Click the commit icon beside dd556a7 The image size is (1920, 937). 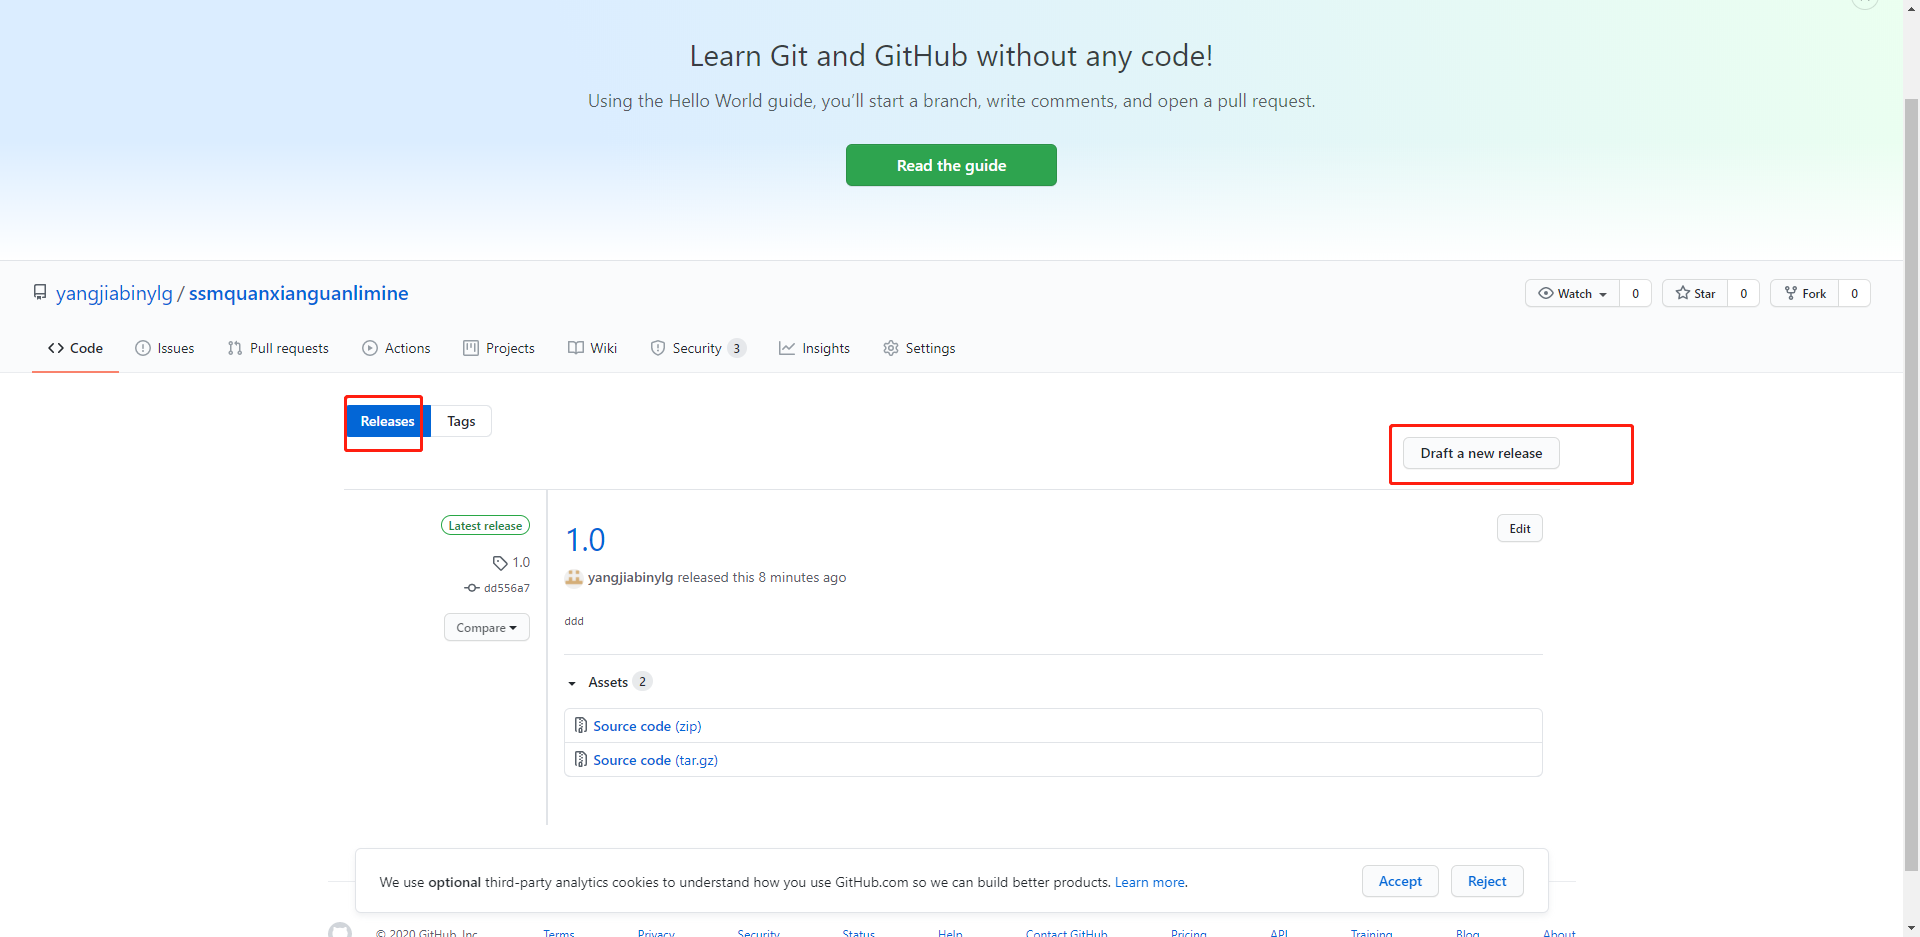click(472, 588)
